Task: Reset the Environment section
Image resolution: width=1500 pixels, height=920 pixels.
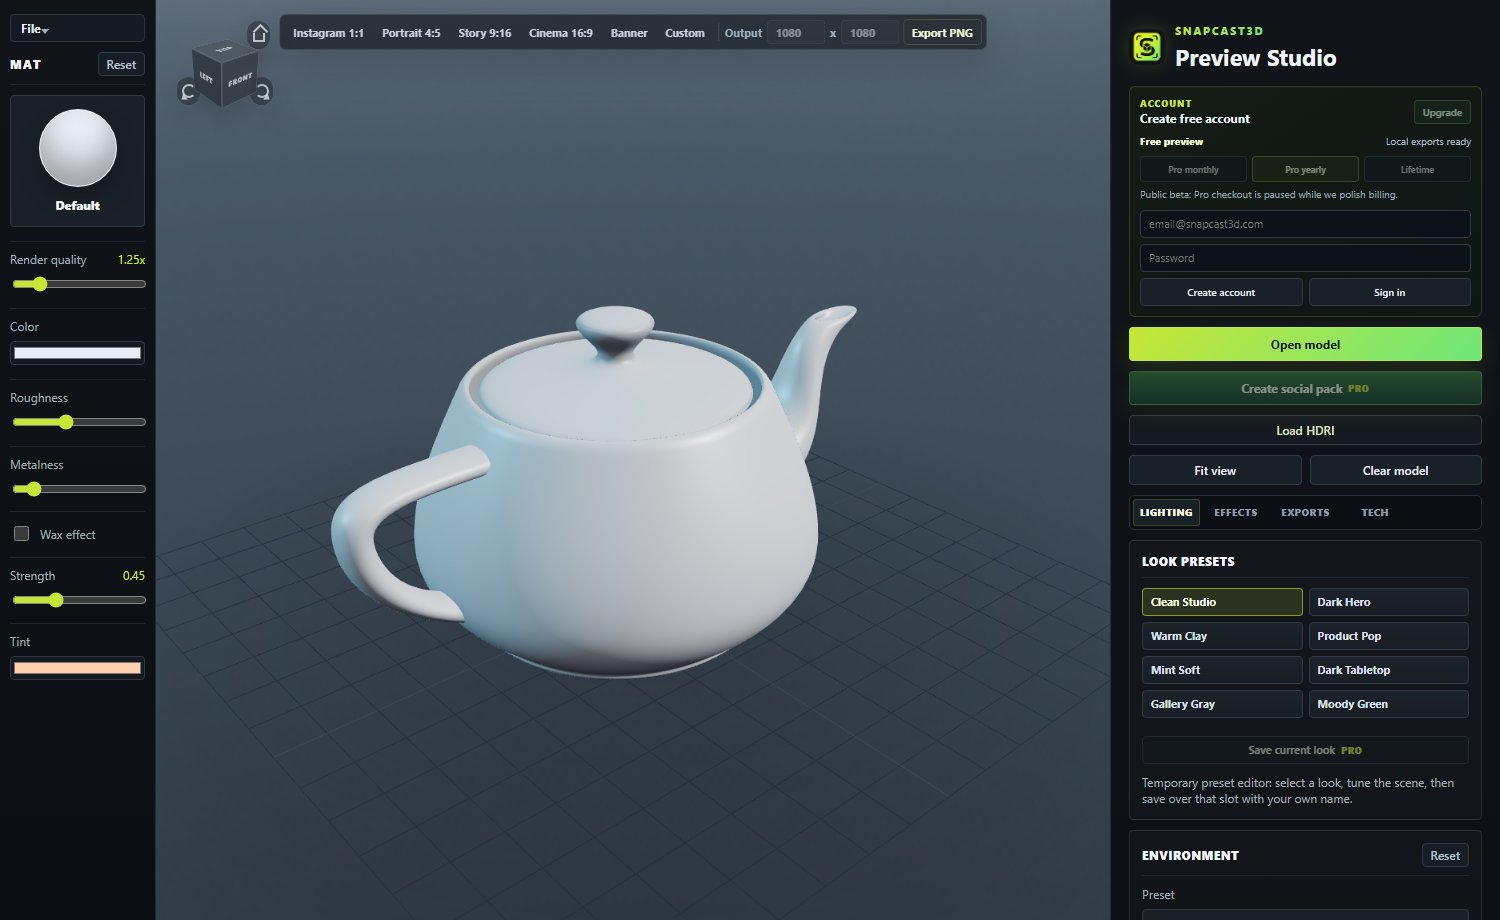Action: (x=1445, y=855)
